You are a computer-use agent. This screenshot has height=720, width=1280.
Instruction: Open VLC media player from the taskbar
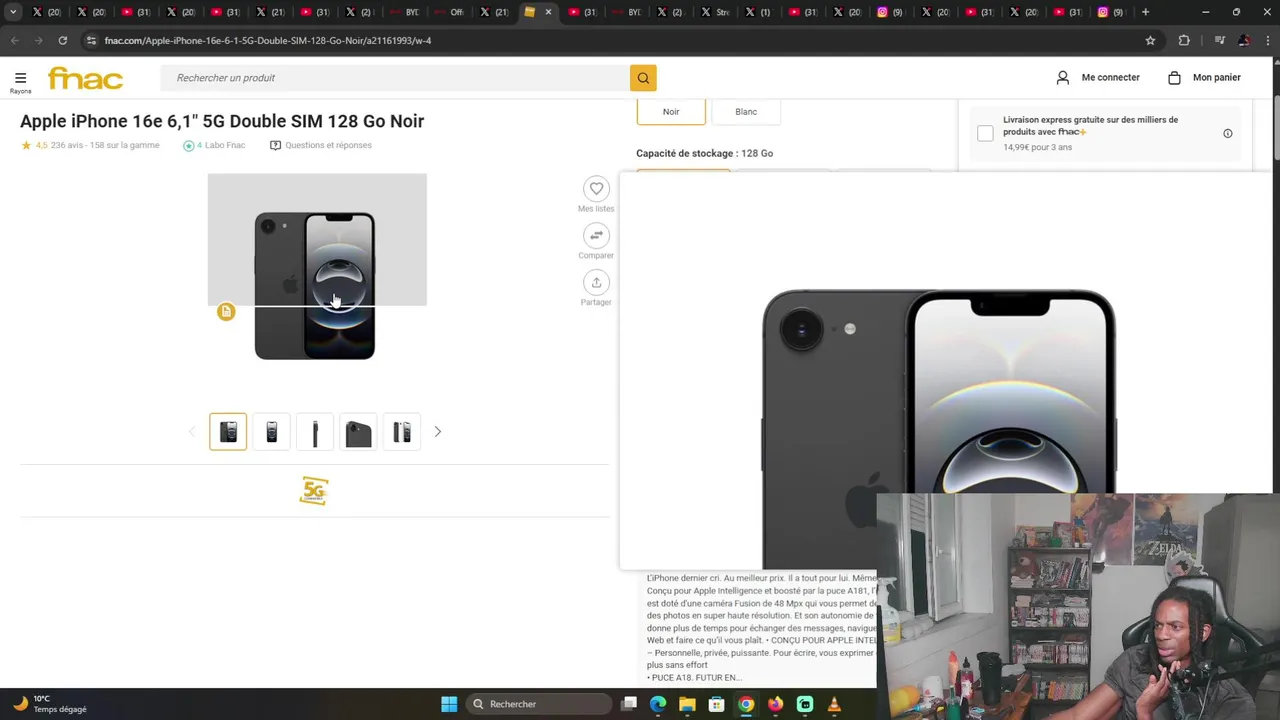pyautogui.click(x=834, y=704)
